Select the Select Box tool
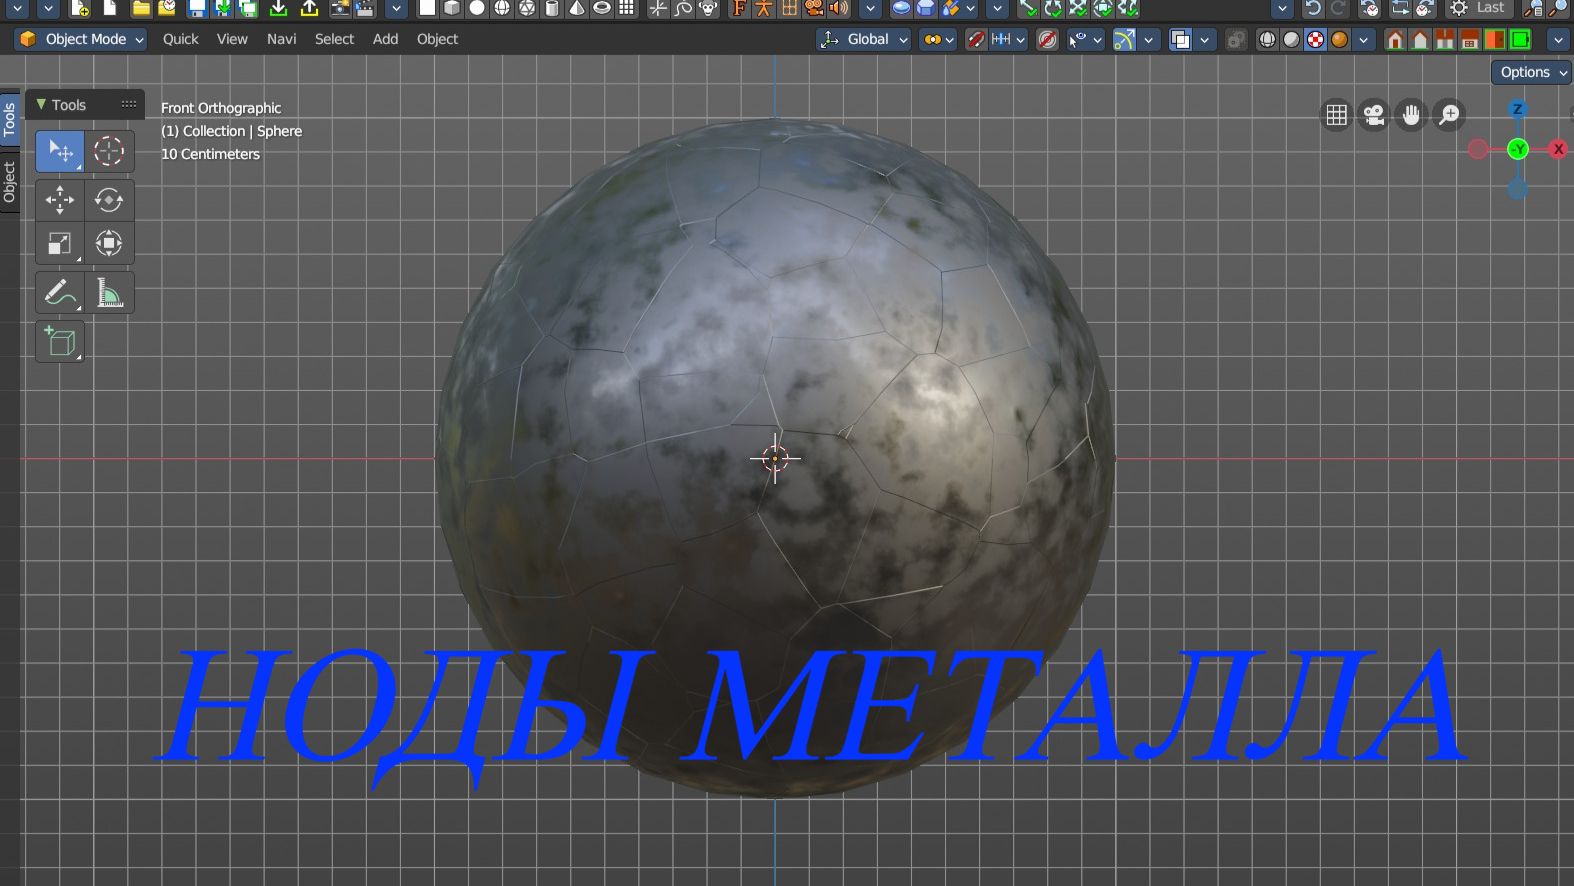This screenshot has width=1574, height=886. point(60,151)
